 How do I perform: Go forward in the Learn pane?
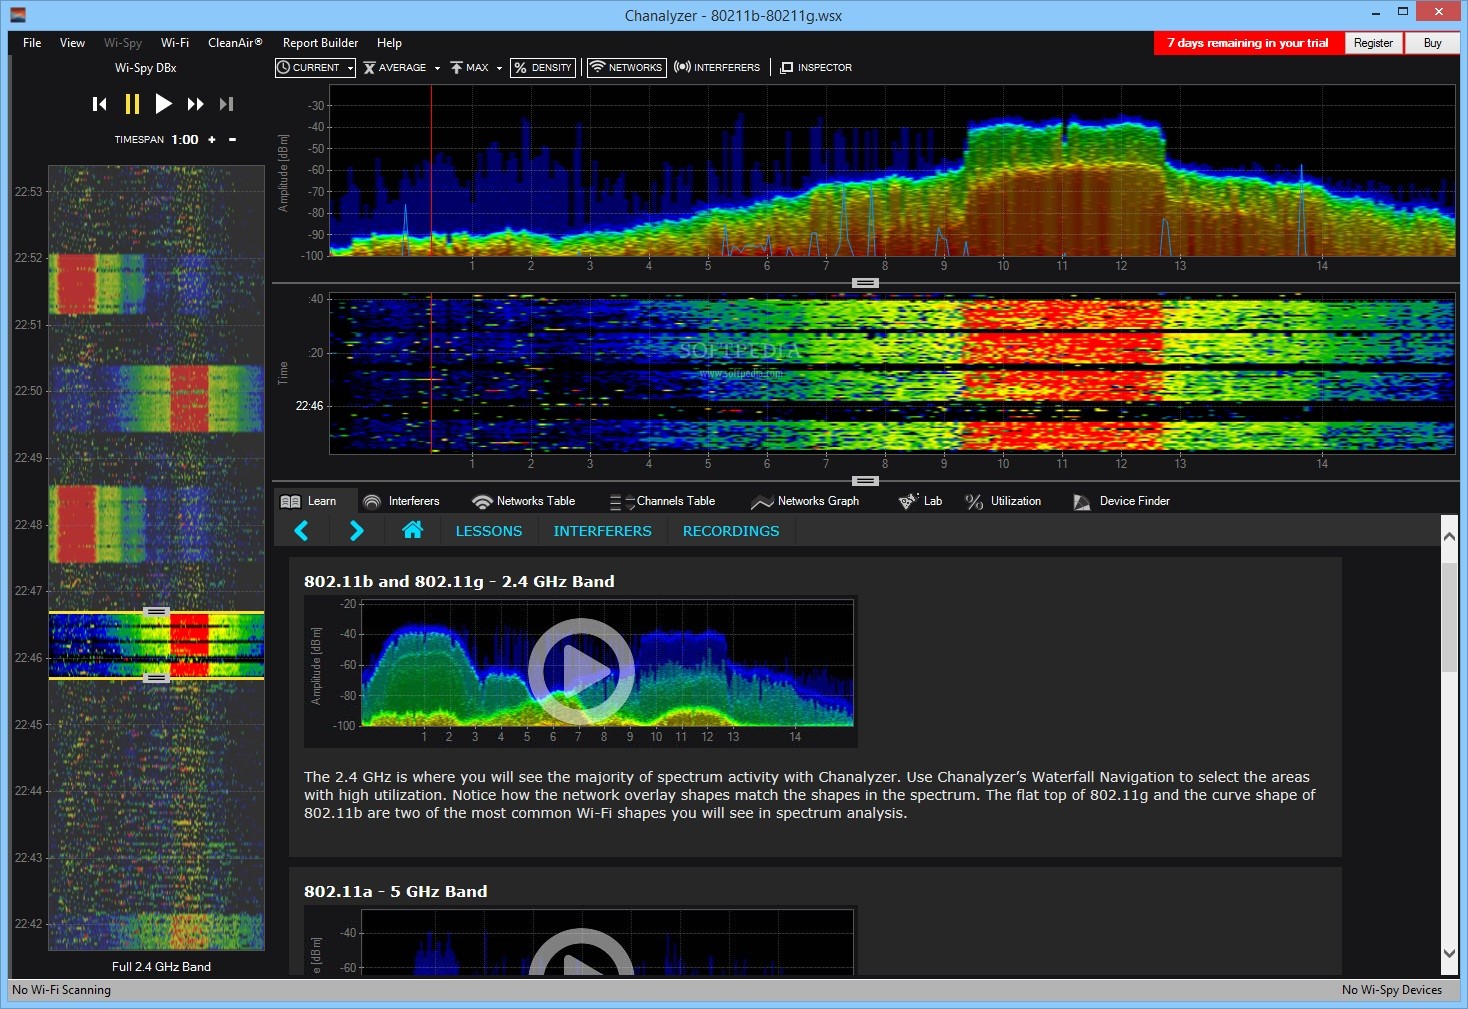coord(356,531)
